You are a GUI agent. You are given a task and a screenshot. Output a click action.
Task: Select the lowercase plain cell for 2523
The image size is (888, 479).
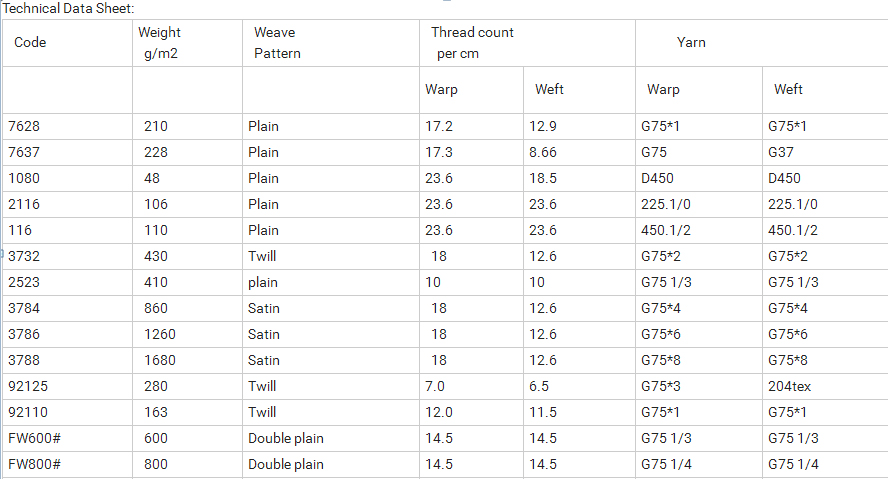(x=331, y=283)
